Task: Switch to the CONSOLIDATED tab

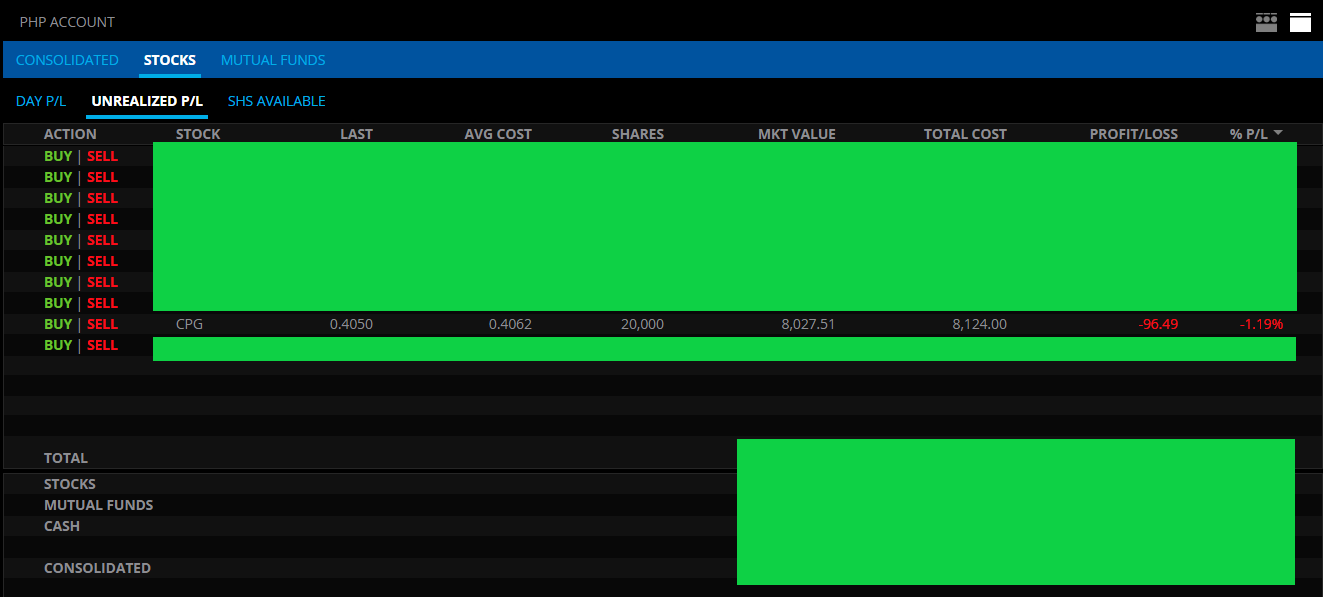Action: coord(67,60)
